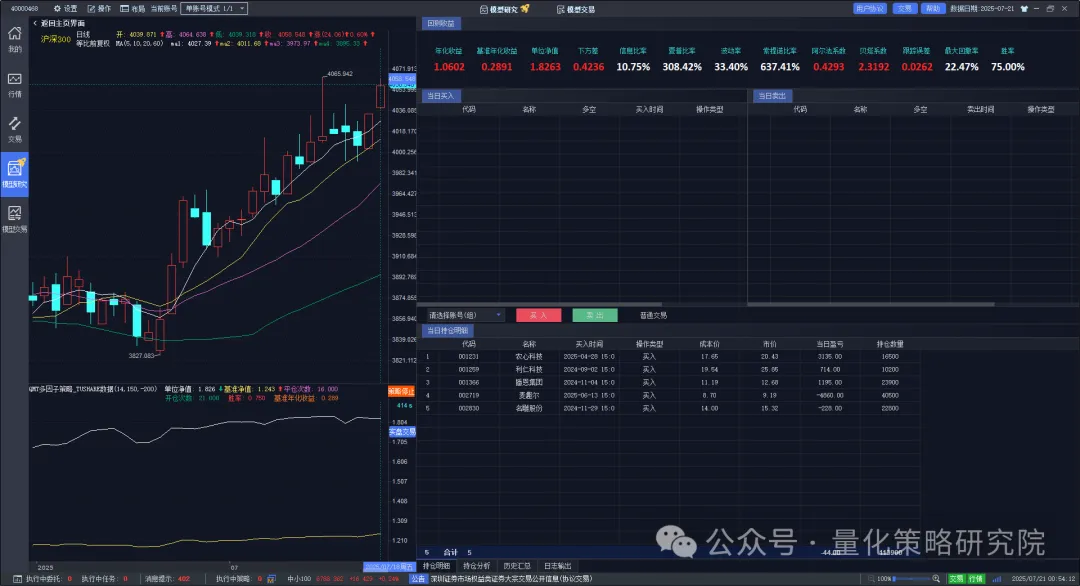Click 买入时间 header in 当日买入 table
This screenshot has width=1080, height=586.
click(649, 109)
